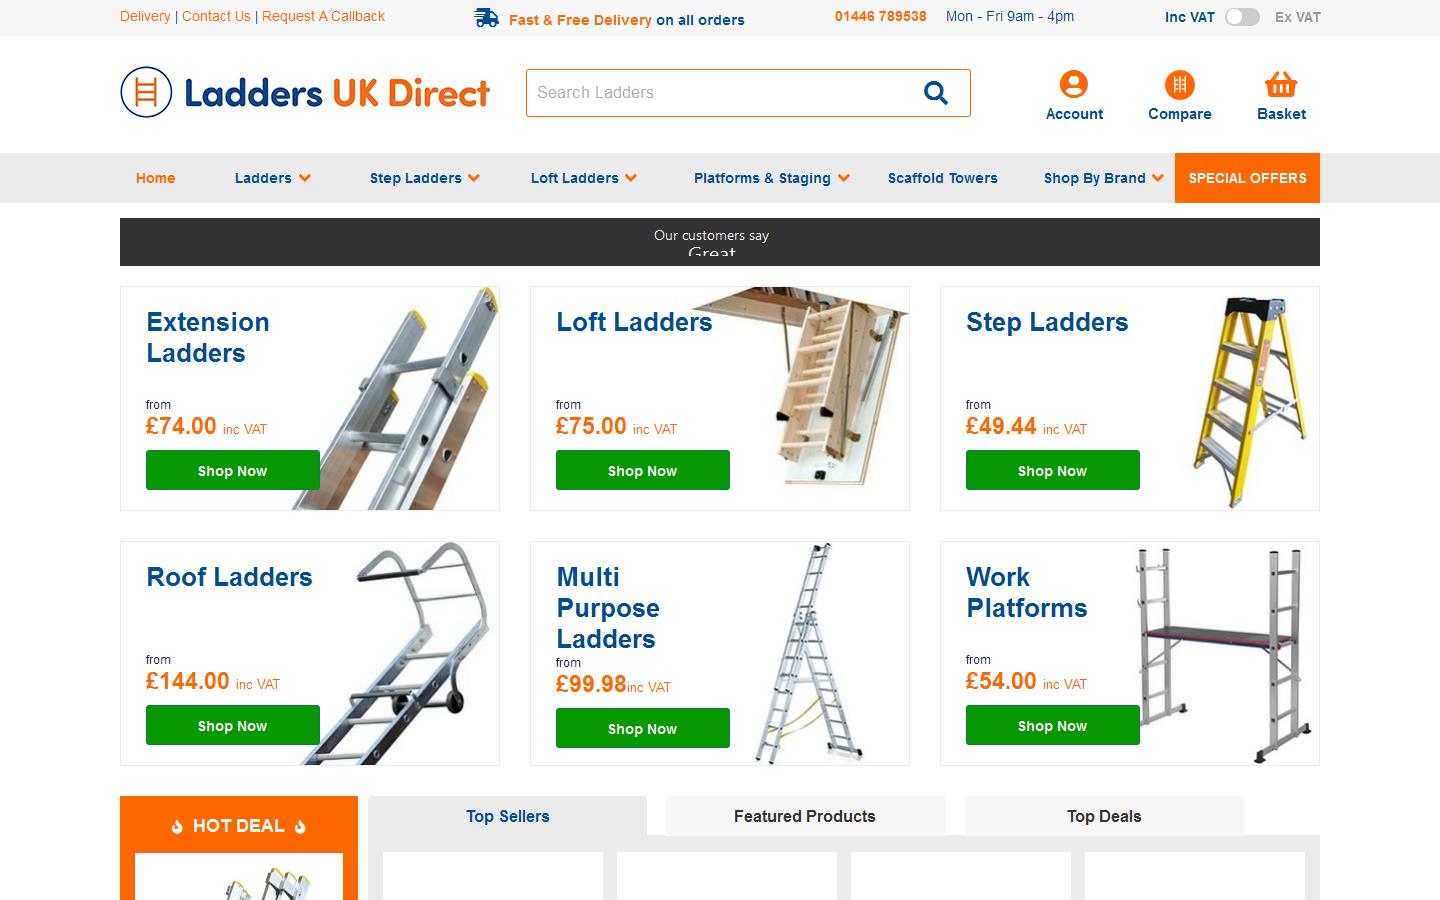Expand the Loft Ladders nav chevron
Viewport: 1440px width, 900px height.
(631, 178)
